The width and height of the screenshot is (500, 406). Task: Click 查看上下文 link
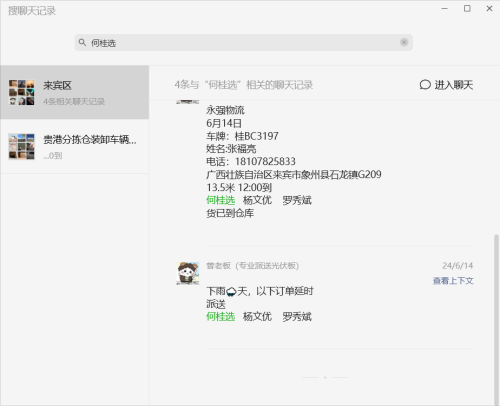(x=453, y=281)
